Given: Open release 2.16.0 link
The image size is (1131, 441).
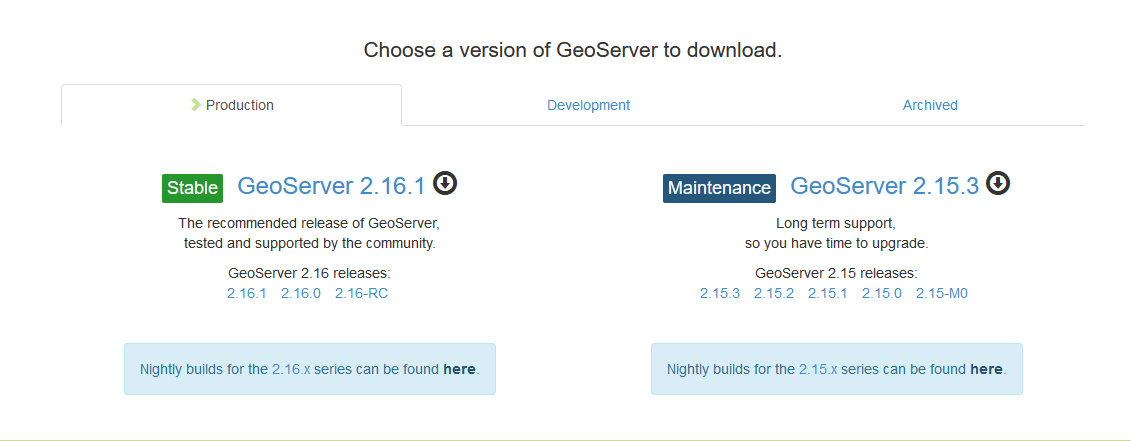Looking at the screenshot, I should (x=301, y=294).
